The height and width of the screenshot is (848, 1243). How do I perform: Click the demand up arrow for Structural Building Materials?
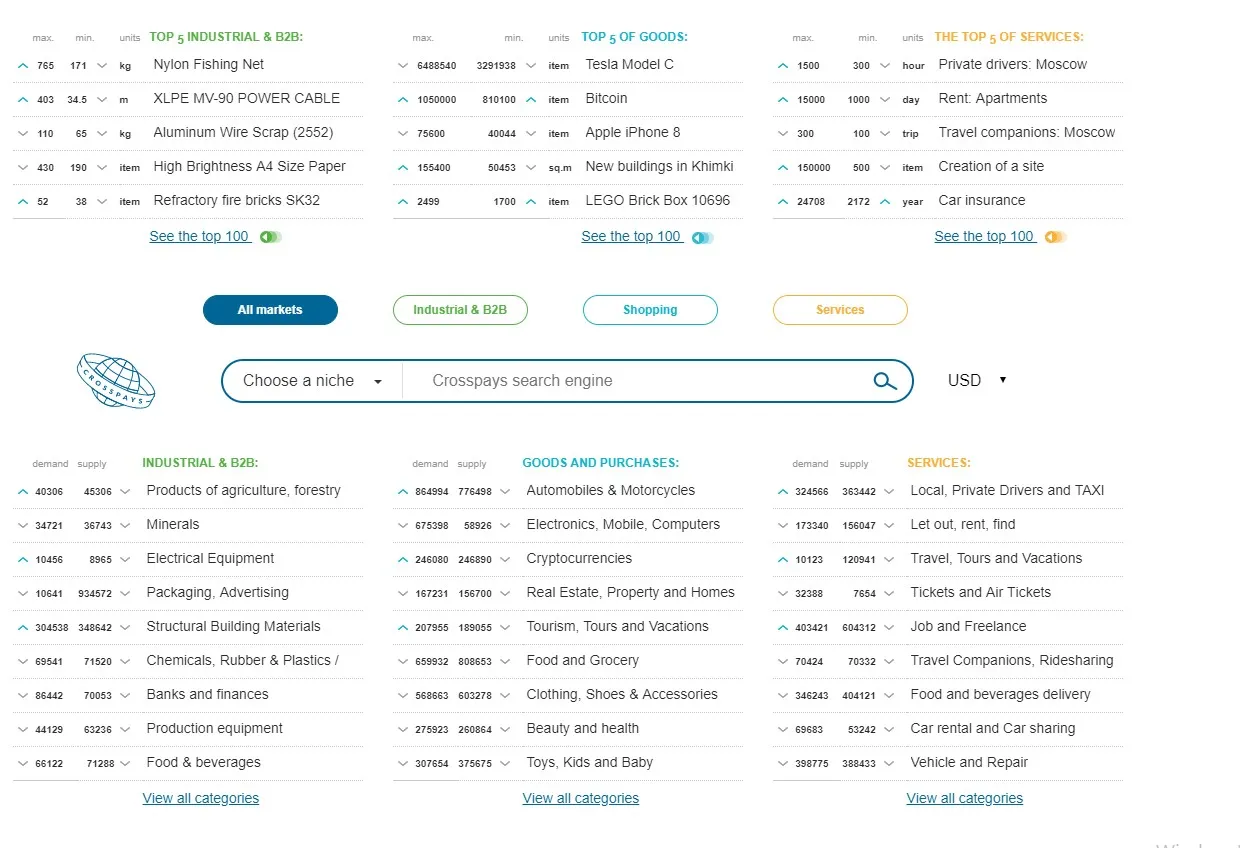click(23, 628)
